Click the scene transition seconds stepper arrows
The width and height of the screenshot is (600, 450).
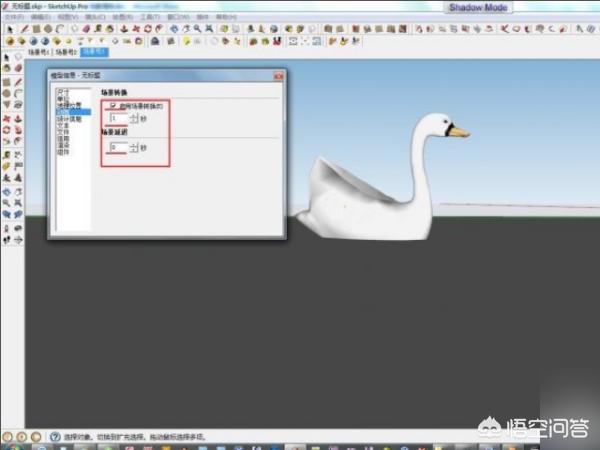(x=133, y=118)
